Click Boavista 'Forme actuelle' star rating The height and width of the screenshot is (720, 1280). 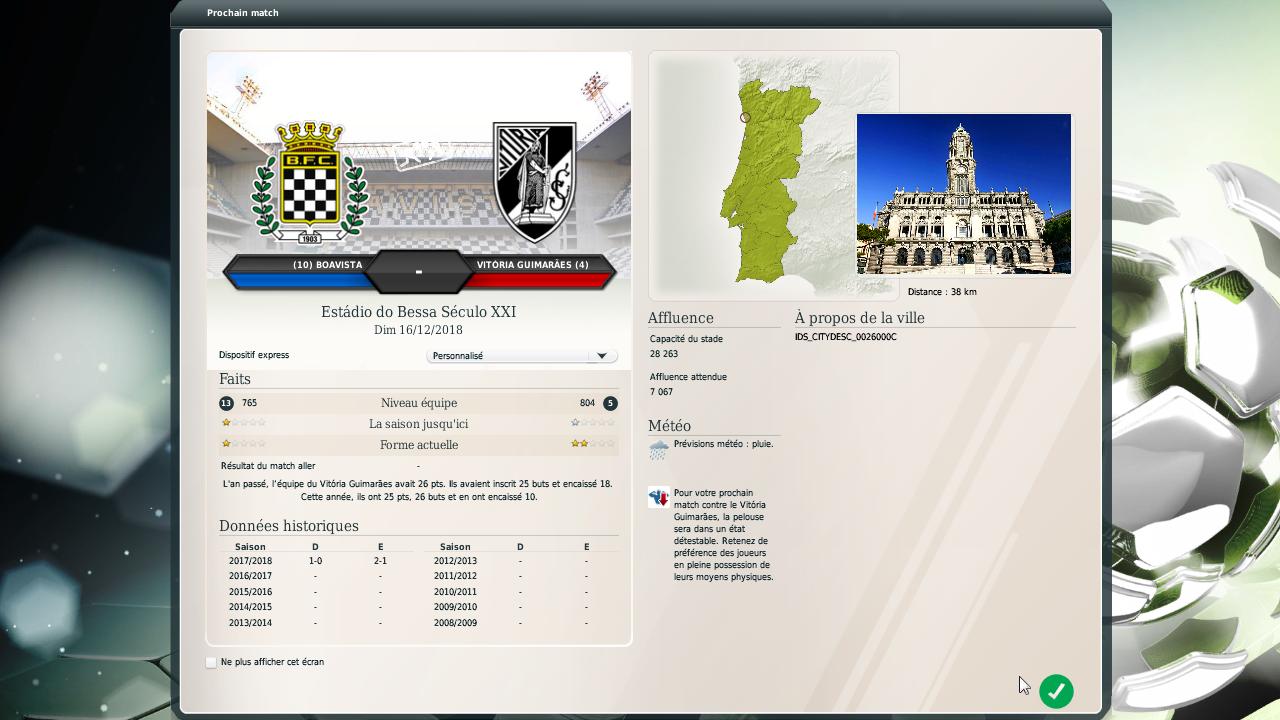point(243,443)
